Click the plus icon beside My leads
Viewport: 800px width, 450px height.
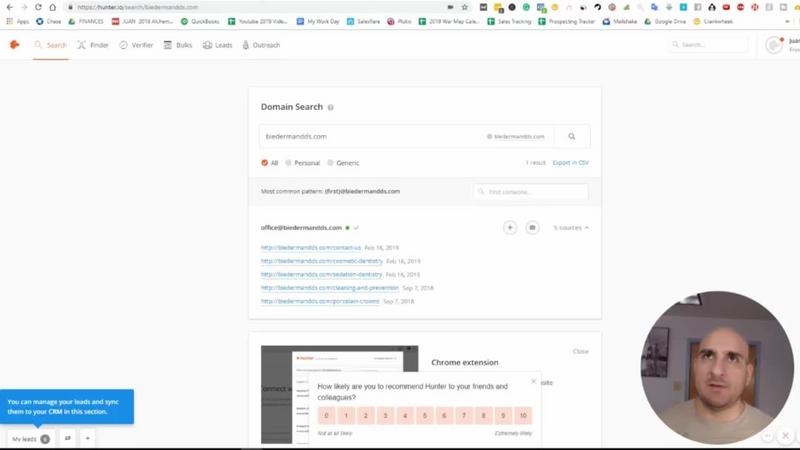tap(87, 438)
